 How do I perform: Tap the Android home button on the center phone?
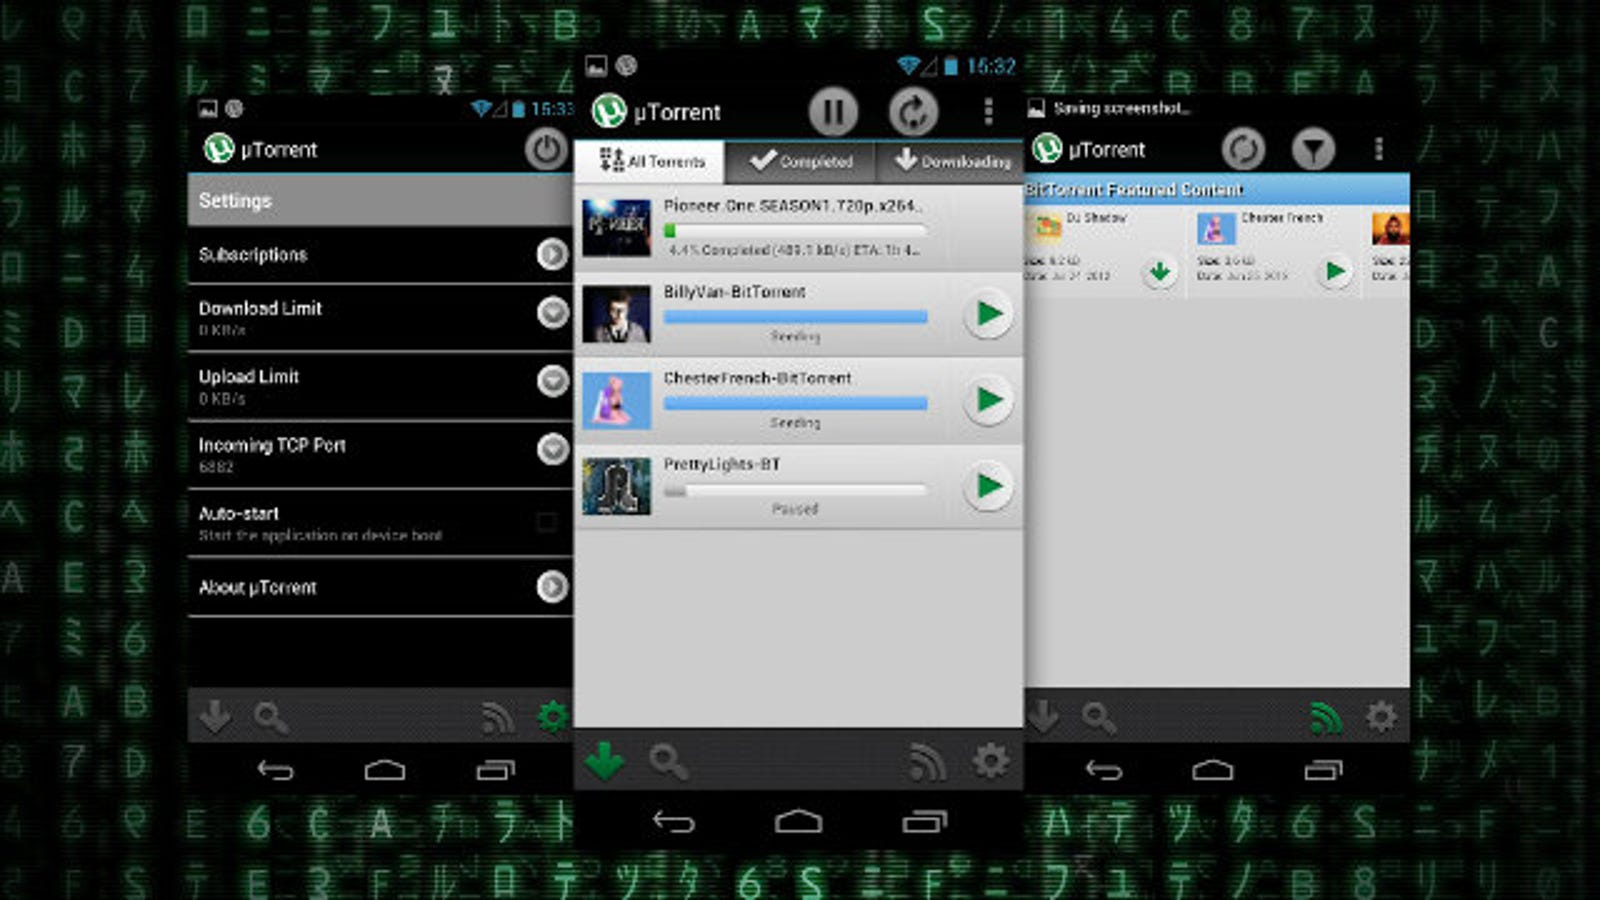[798, 822]
